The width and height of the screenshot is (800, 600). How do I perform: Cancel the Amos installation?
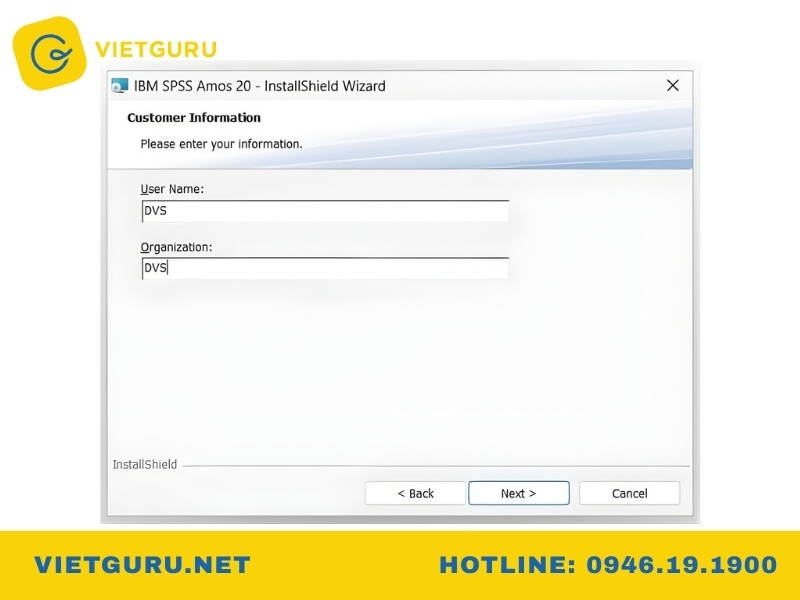pyautogui.click(x=629, y=493)
